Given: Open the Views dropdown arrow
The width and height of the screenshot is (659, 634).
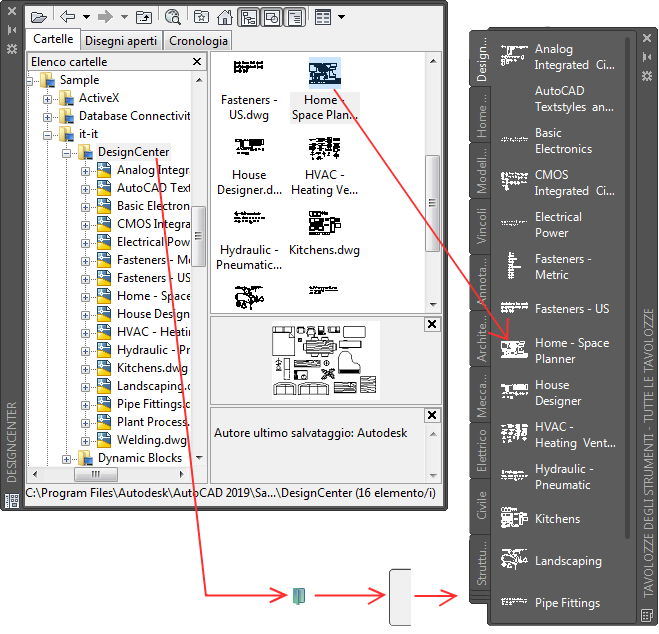Looking at the screenshot, I should click(x=341, y=17).
